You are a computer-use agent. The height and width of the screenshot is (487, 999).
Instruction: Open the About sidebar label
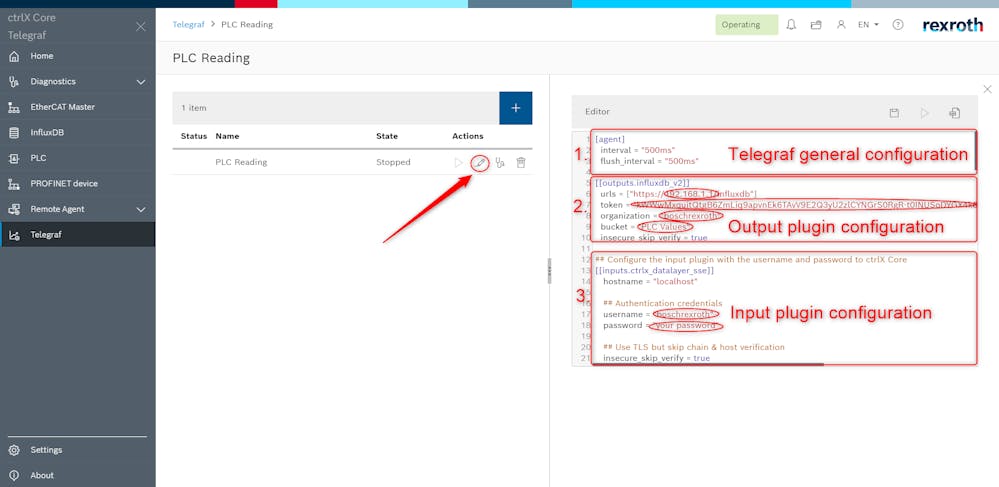pyautogui.click(x=42, y=476)
